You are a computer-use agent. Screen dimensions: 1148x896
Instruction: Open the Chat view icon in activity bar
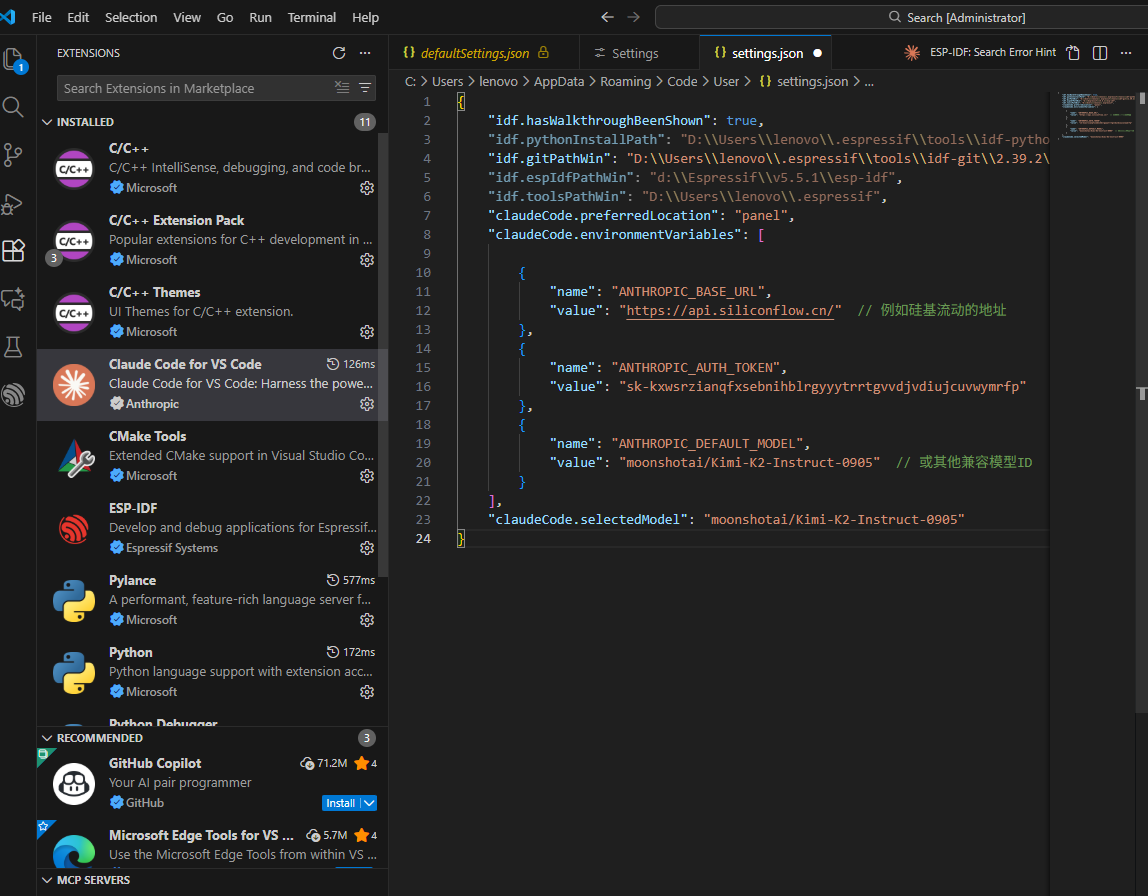tap(13, 299)
